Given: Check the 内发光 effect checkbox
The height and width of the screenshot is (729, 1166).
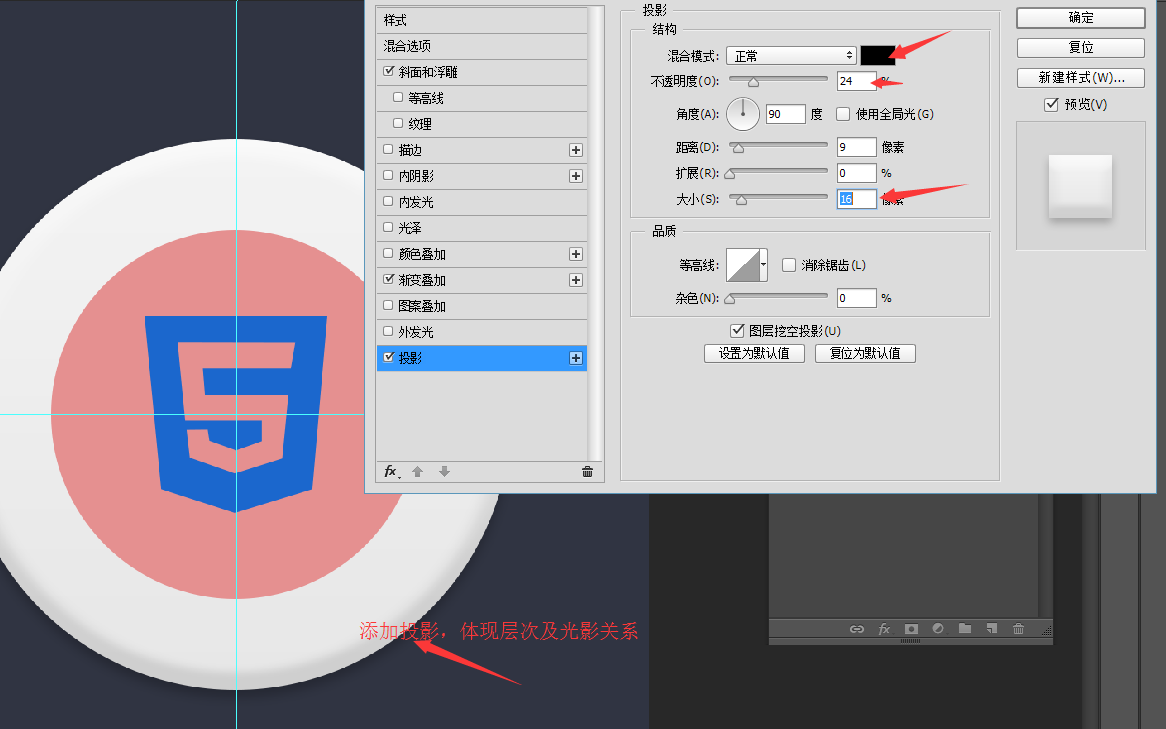Looking at the screenshot, I should [x=388, y=202].
